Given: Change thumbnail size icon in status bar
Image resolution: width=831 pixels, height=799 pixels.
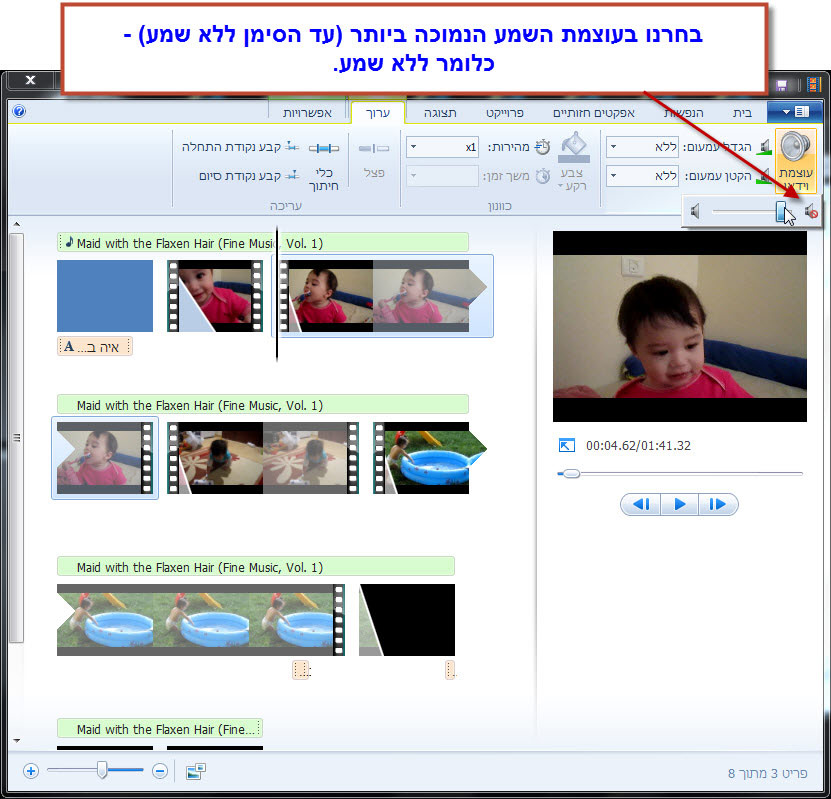Looking at the screenshot, I should pos(196,771).
